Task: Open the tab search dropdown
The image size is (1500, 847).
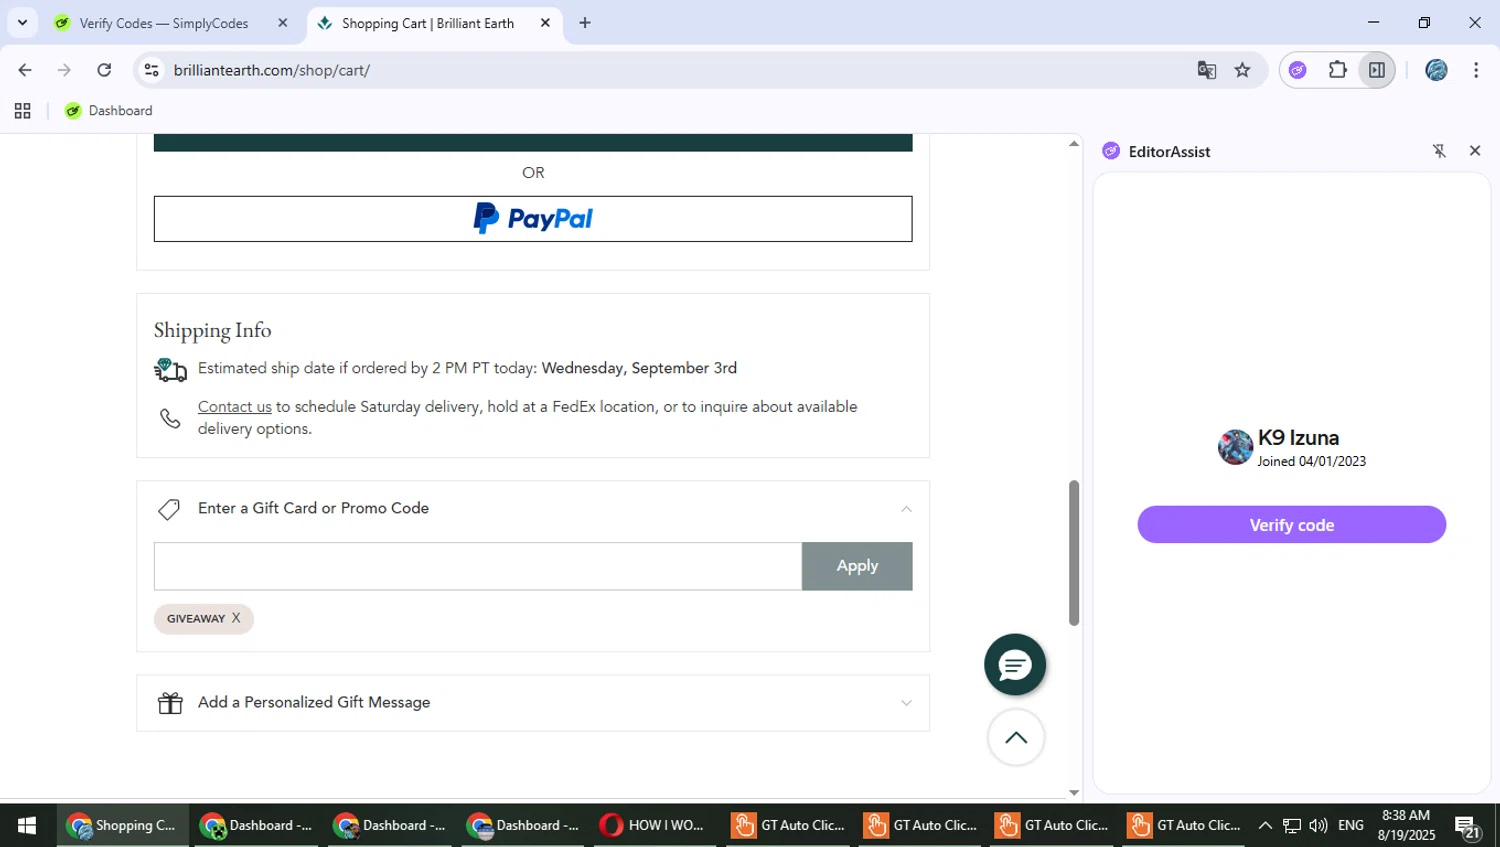Action: click(x=22, y=23)
